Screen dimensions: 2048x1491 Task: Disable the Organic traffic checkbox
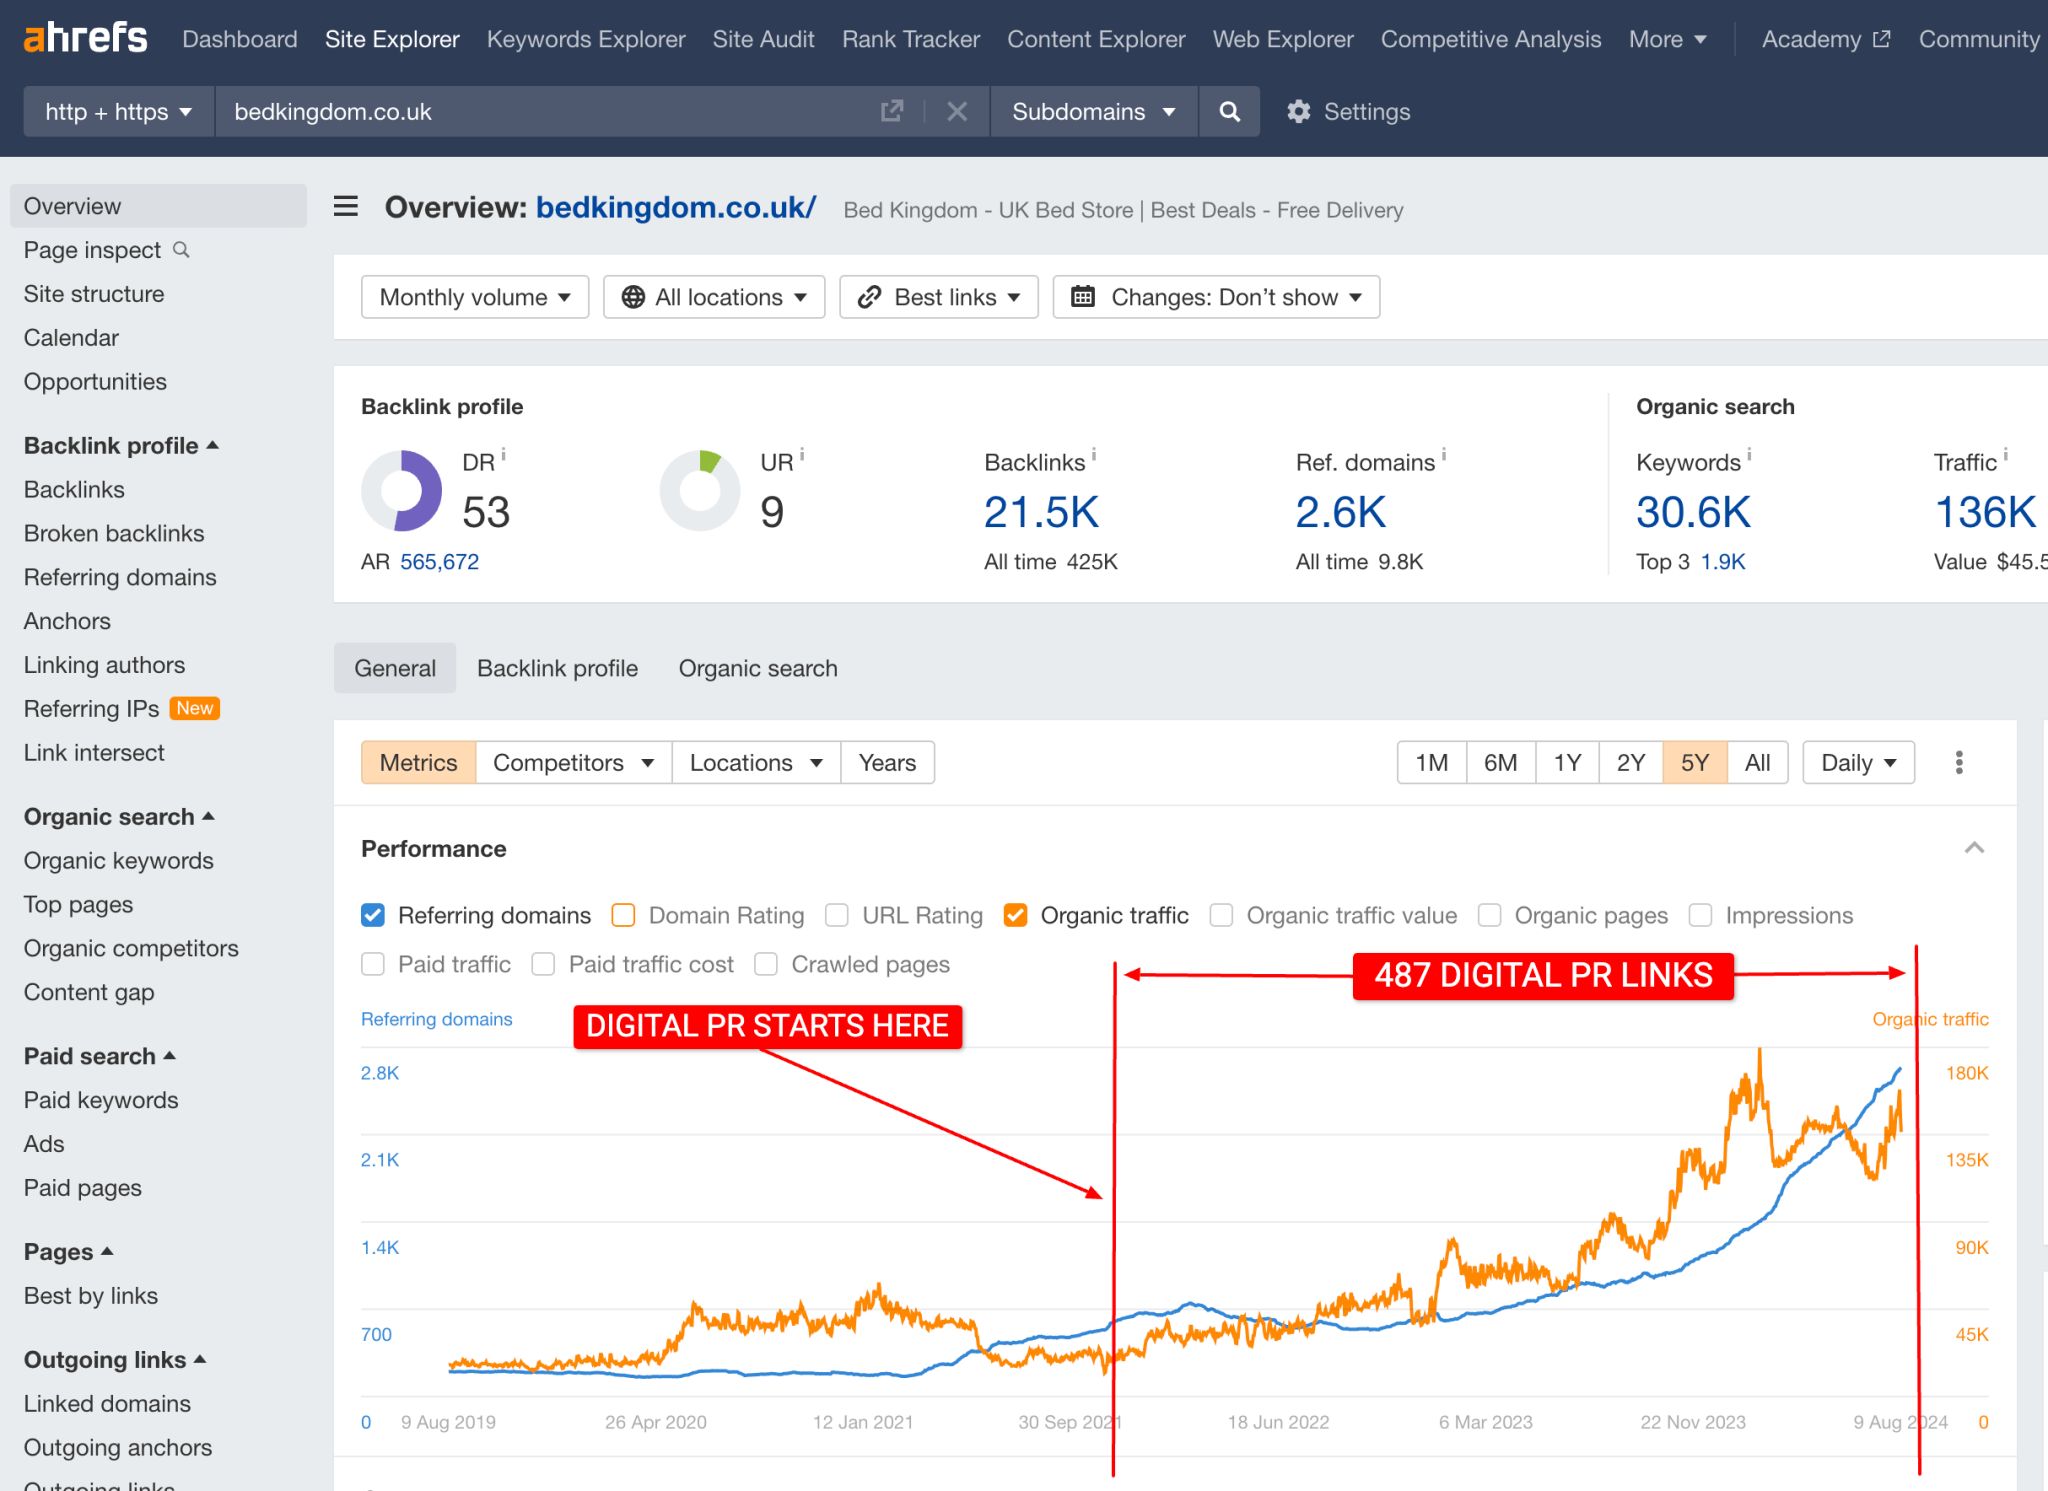pyautogui.click(x=1015, y=915)
